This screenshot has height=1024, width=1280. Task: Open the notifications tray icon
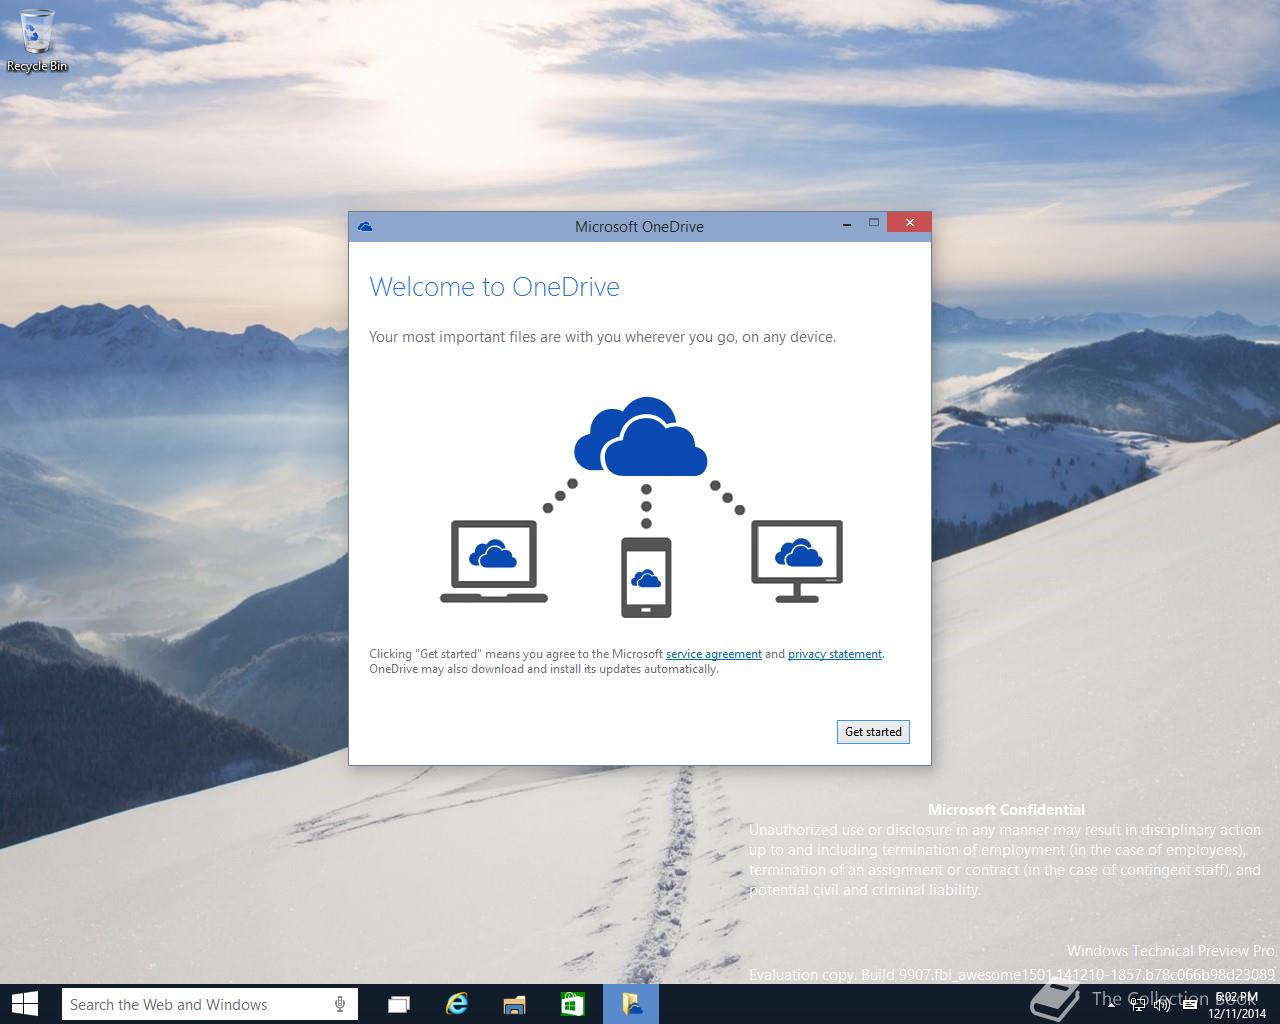pyautogui.click(x=1191, y=1005)
